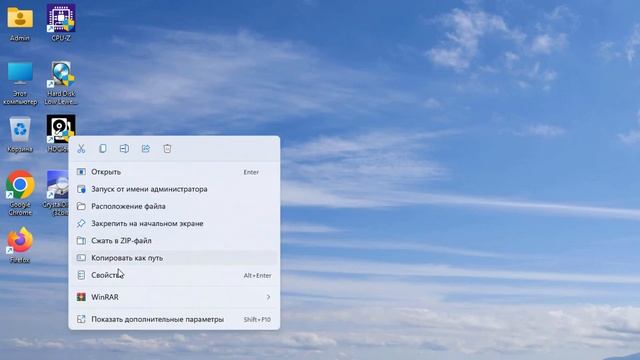The width and height of the screenshot is (640, 360).
Task: Select the CPU-Z desktop shortcut
Action: (x=61, y=23)
